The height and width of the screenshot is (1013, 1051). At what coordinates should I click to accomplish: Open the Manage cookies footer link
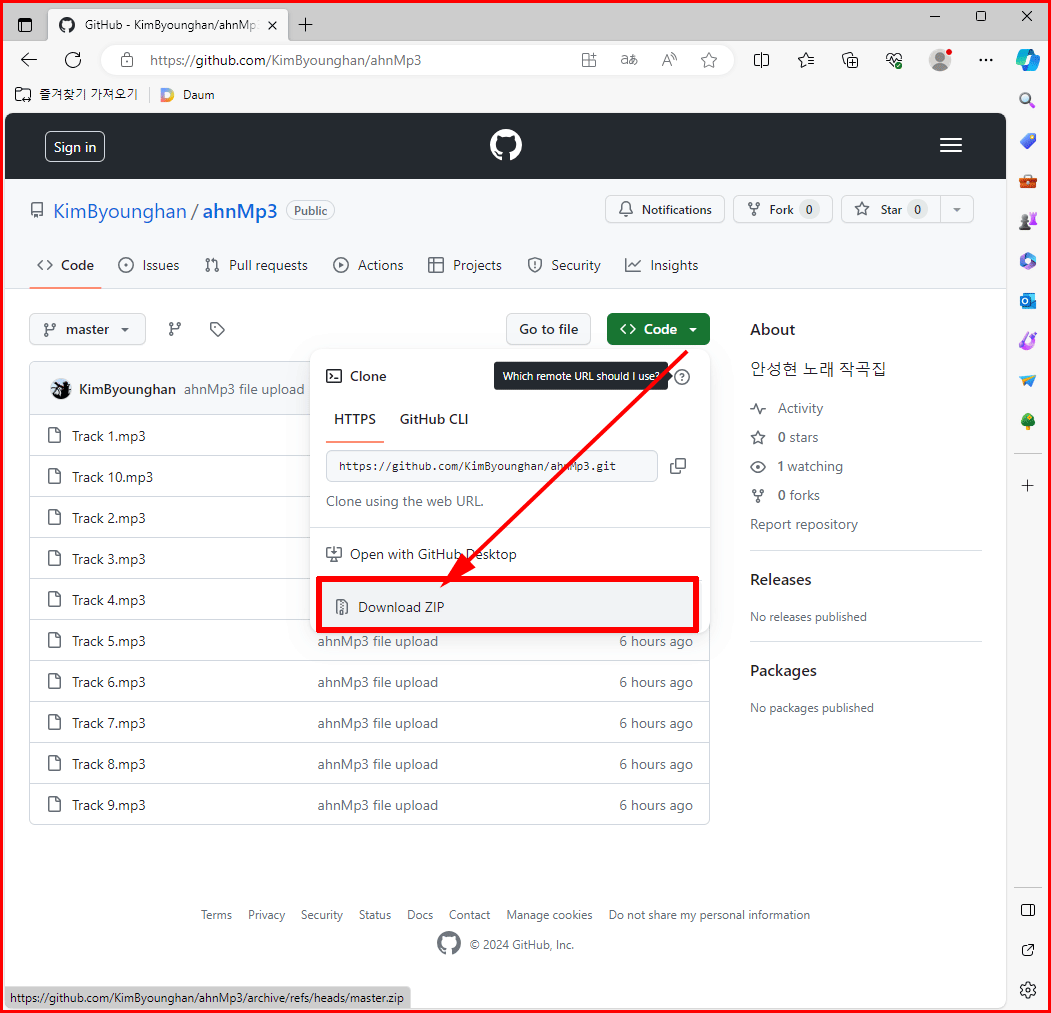pyautogui.click(x=549, y=915)
